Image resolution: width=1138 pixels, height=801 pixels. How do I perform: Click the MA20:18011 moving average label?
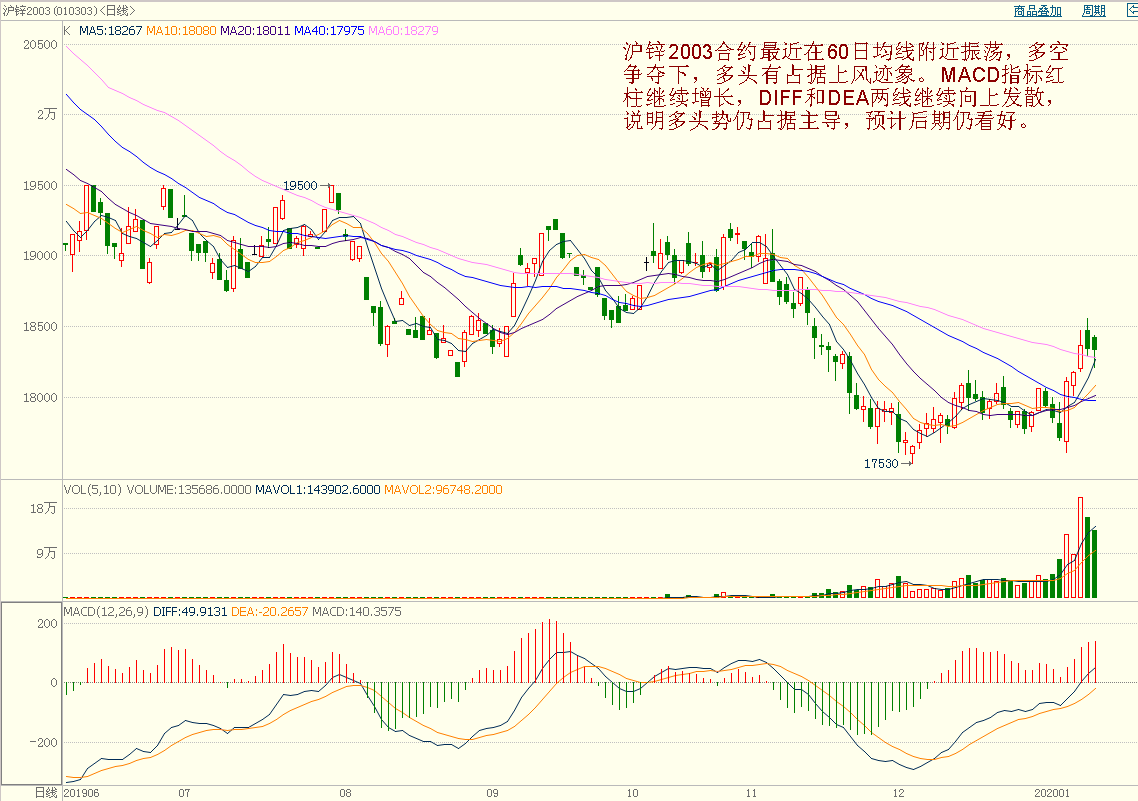(x=255, y=31)
